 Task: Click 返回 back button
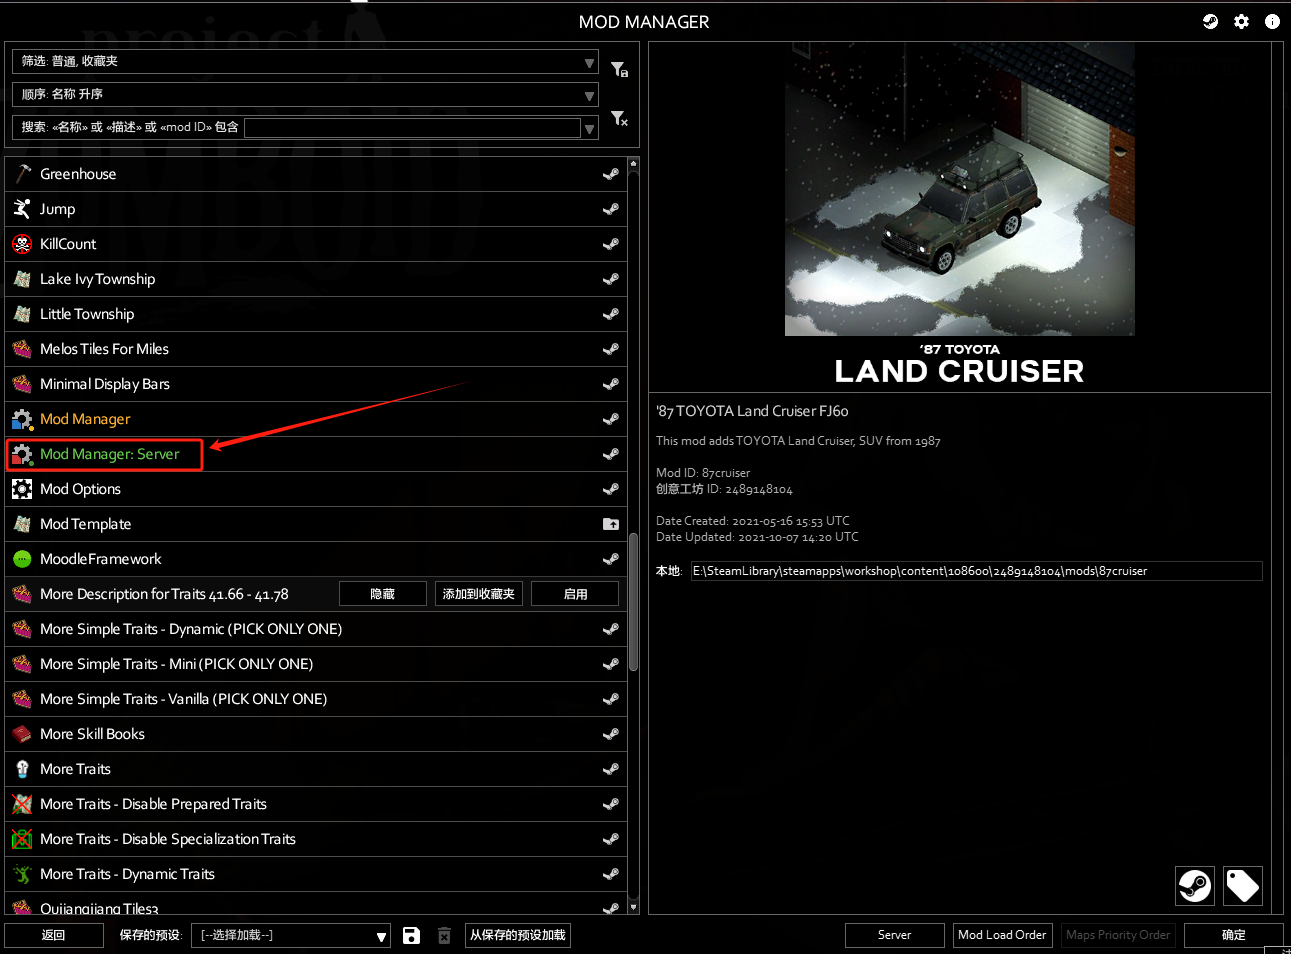point(54,935)
